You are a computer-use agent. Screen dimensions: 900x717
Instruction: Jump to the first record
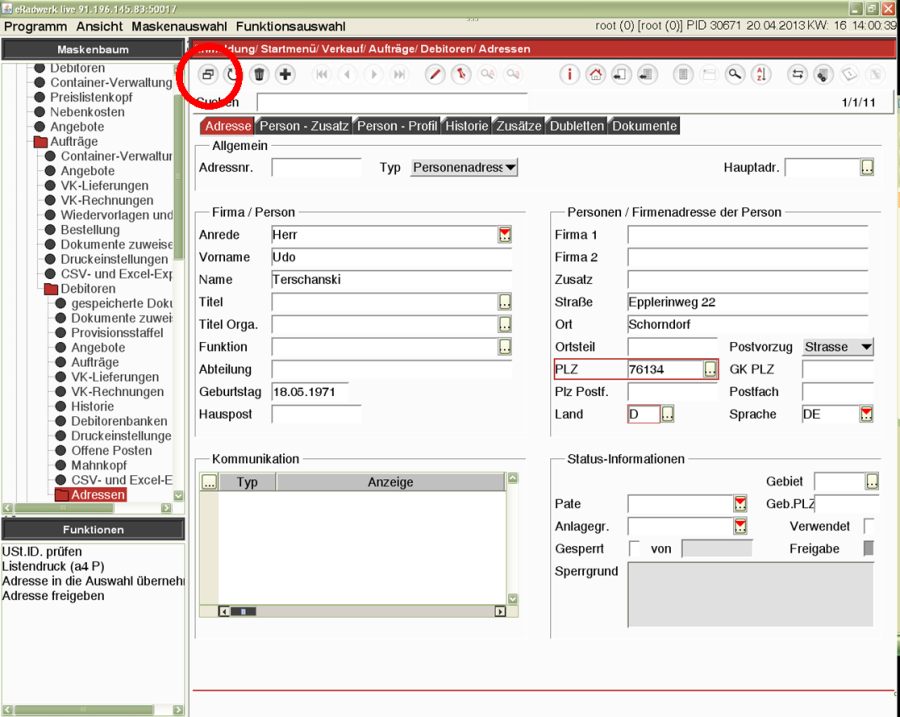322,75
